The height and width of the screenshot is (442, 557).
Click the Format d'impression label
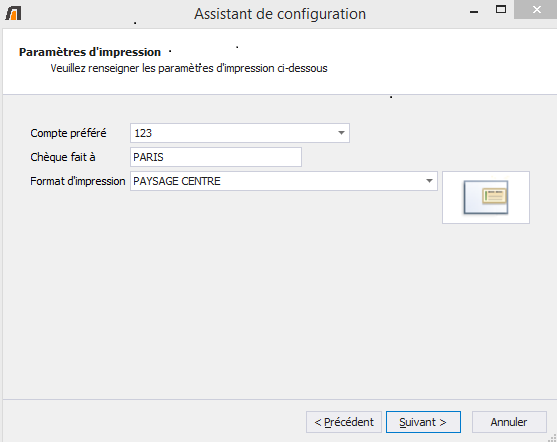click(x=77, y=181)
